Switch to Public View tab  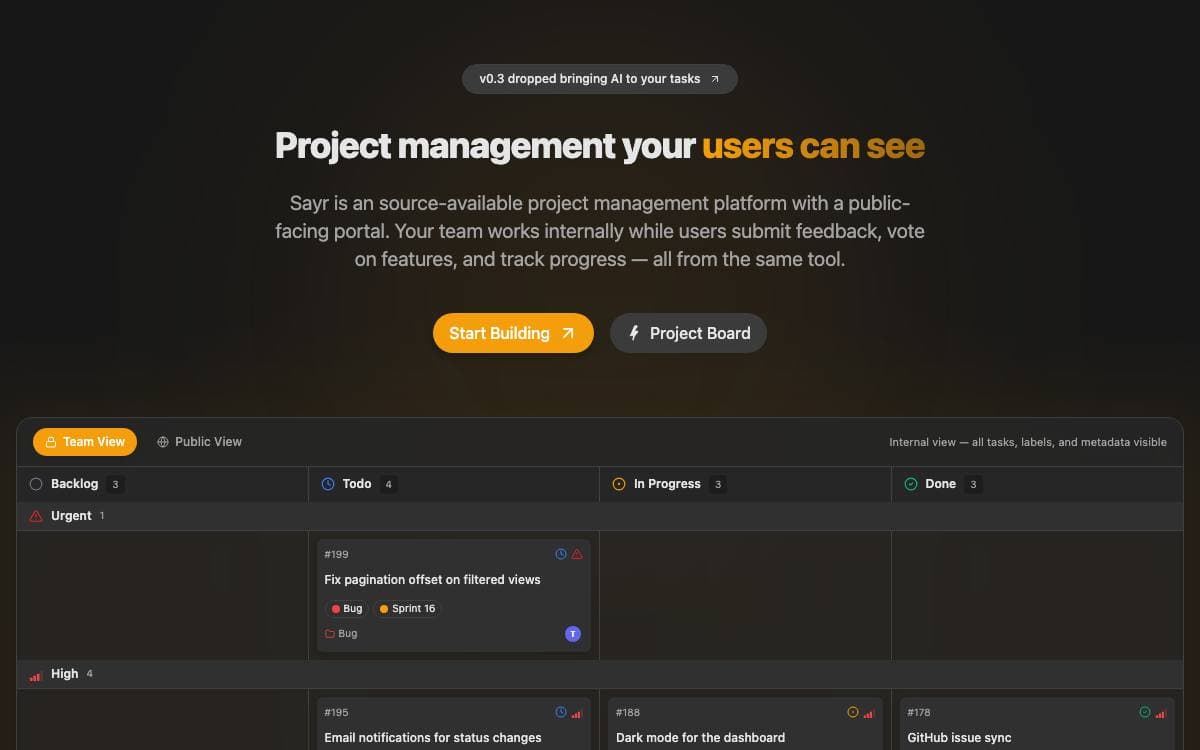click(199, 442)
